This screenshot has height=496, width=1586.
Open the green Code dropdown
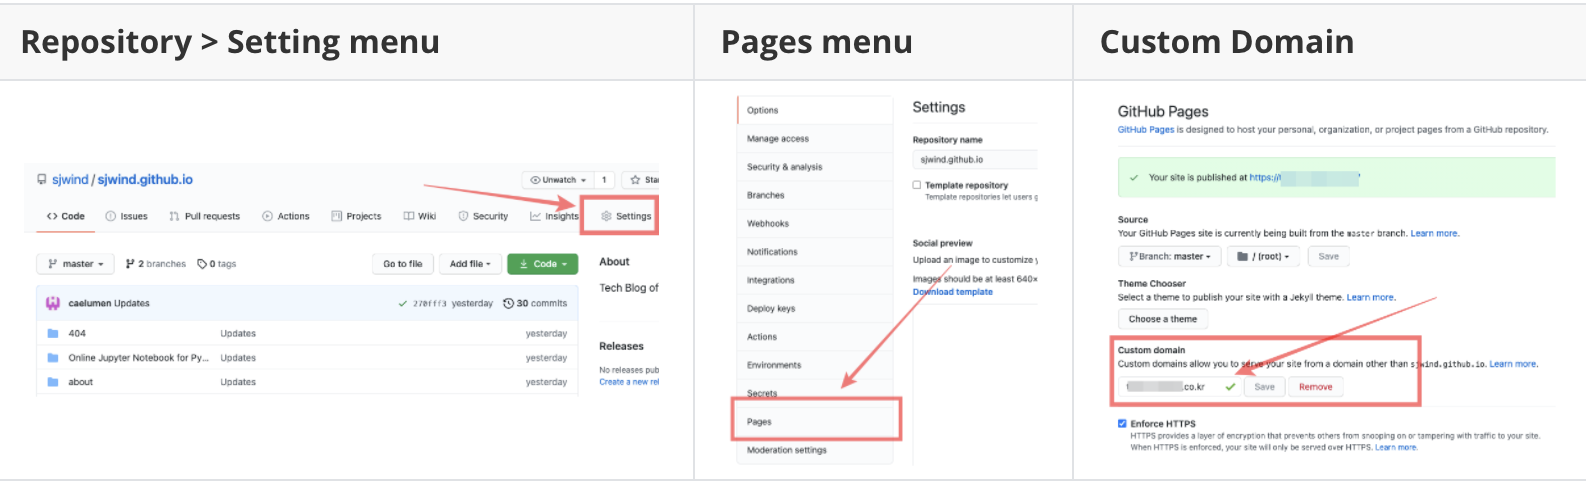tap(543, 264)
